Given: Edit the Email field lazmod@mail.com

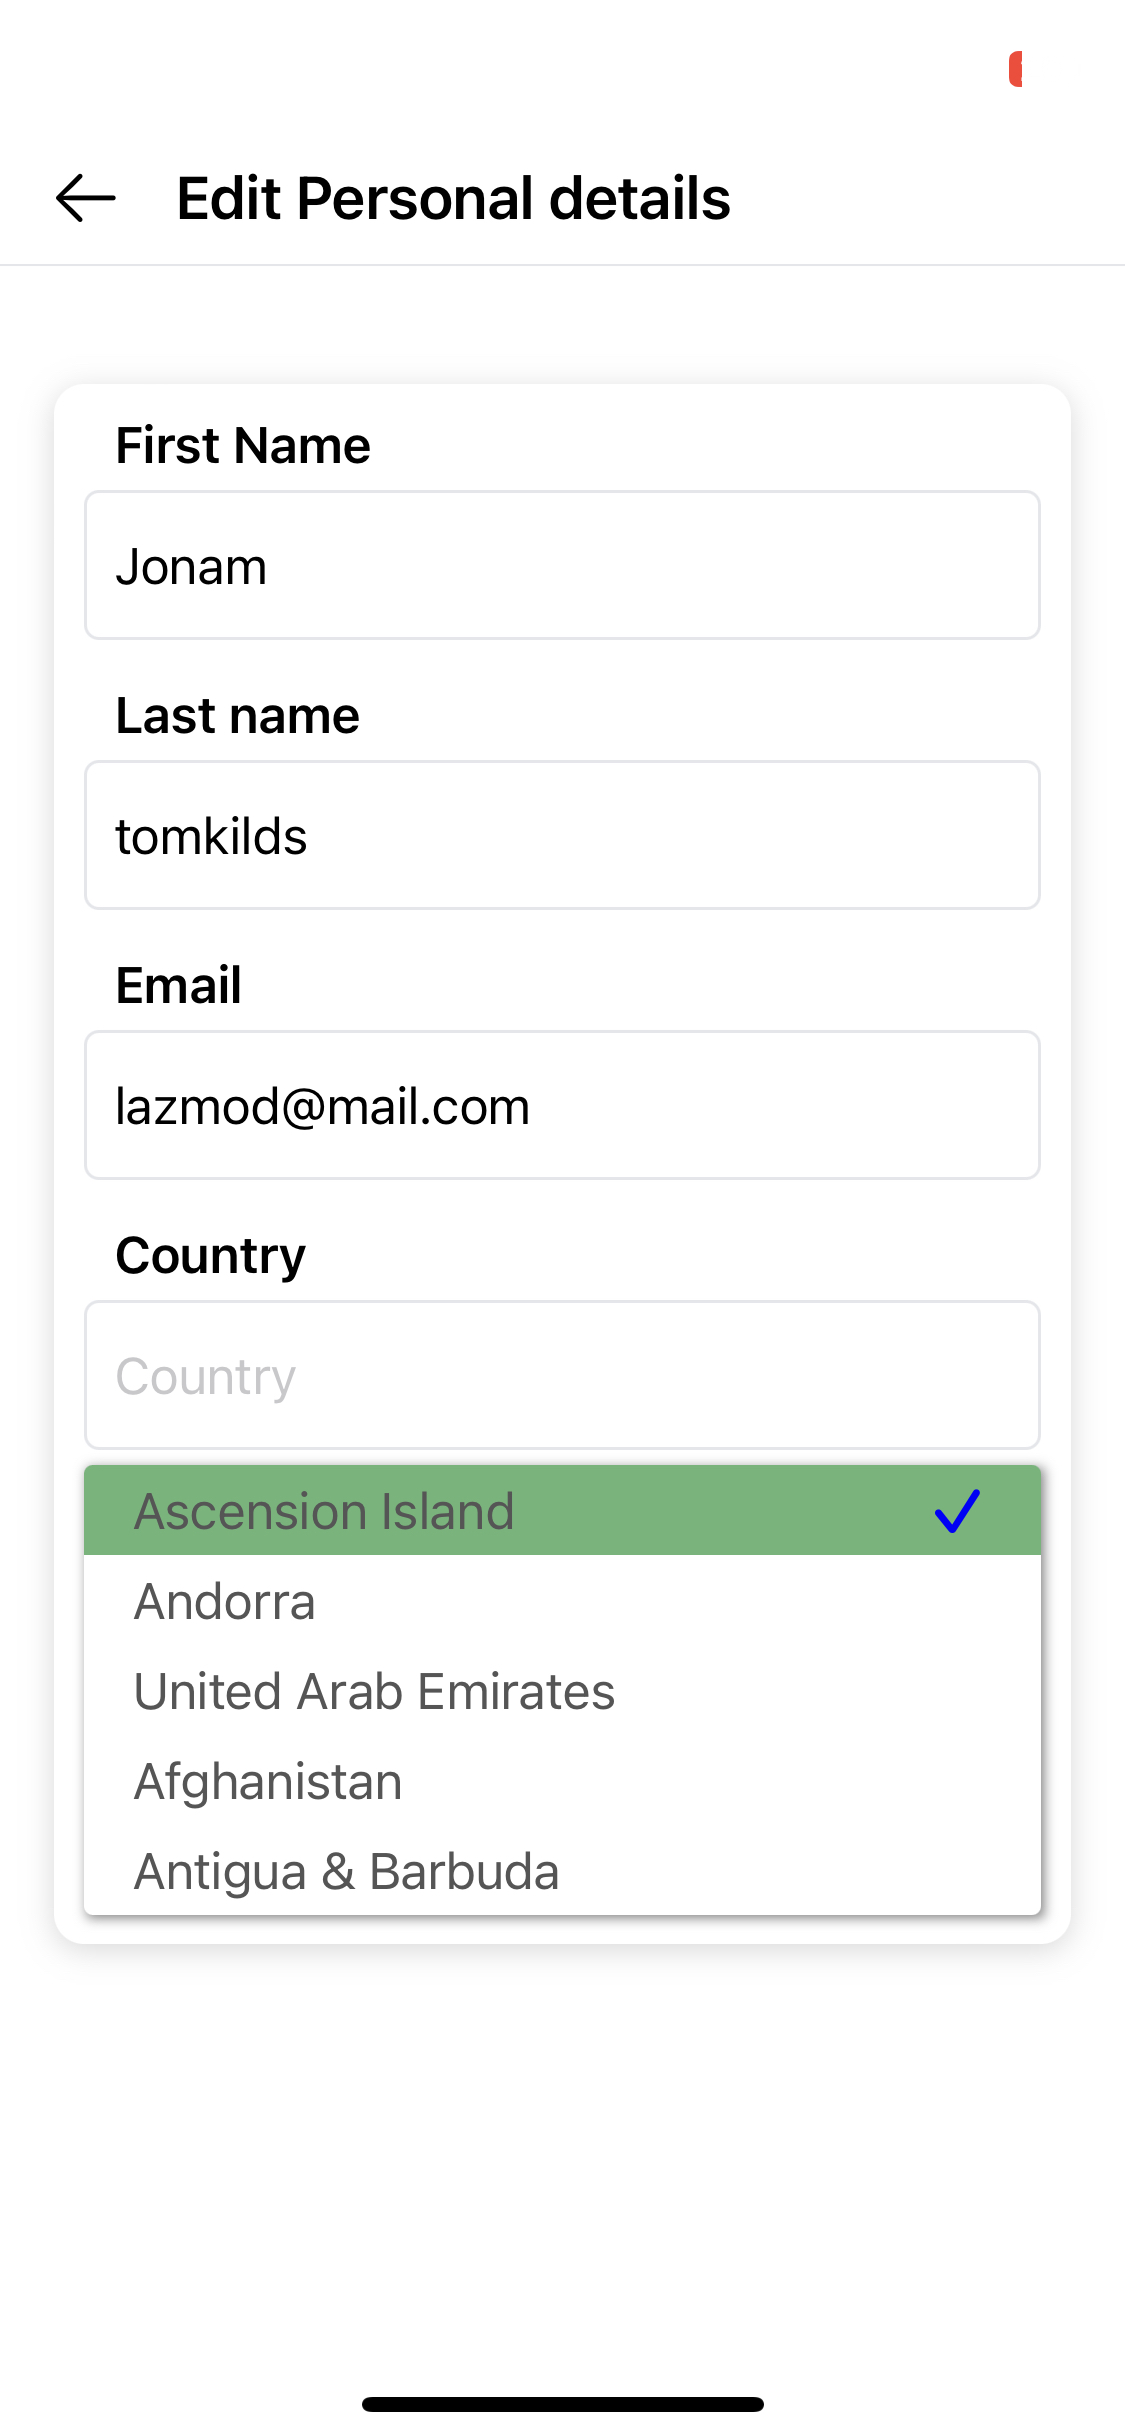Looking at the screenshot, I should point(562,1105).
